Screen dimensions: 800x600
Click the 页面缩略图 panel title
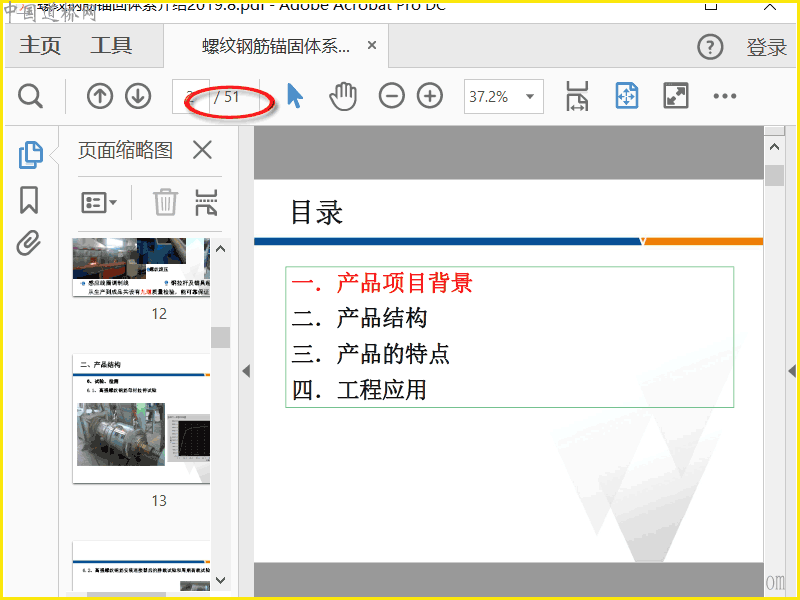tap(126, 151)
